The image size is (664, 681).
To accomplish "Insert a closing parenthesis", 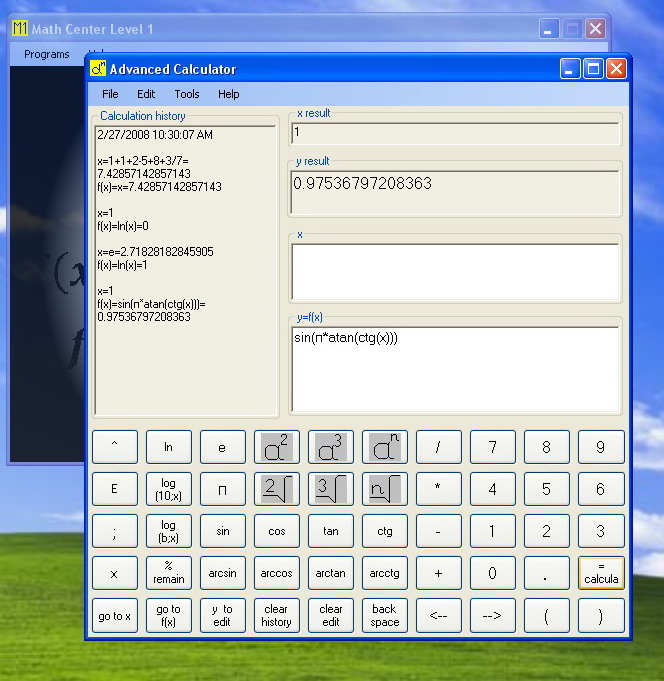I will 601,615.
